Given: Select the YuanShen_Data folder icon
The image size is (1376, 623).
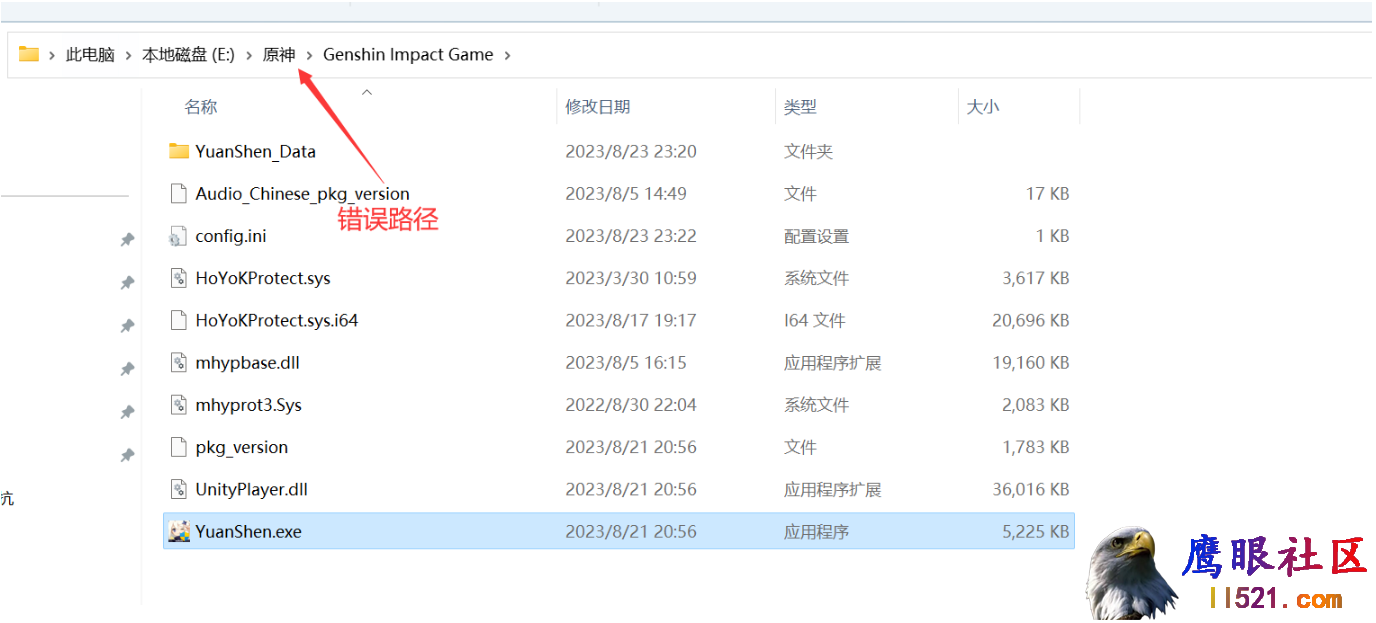Looking at the screenshot, I should tap(179, 151).
